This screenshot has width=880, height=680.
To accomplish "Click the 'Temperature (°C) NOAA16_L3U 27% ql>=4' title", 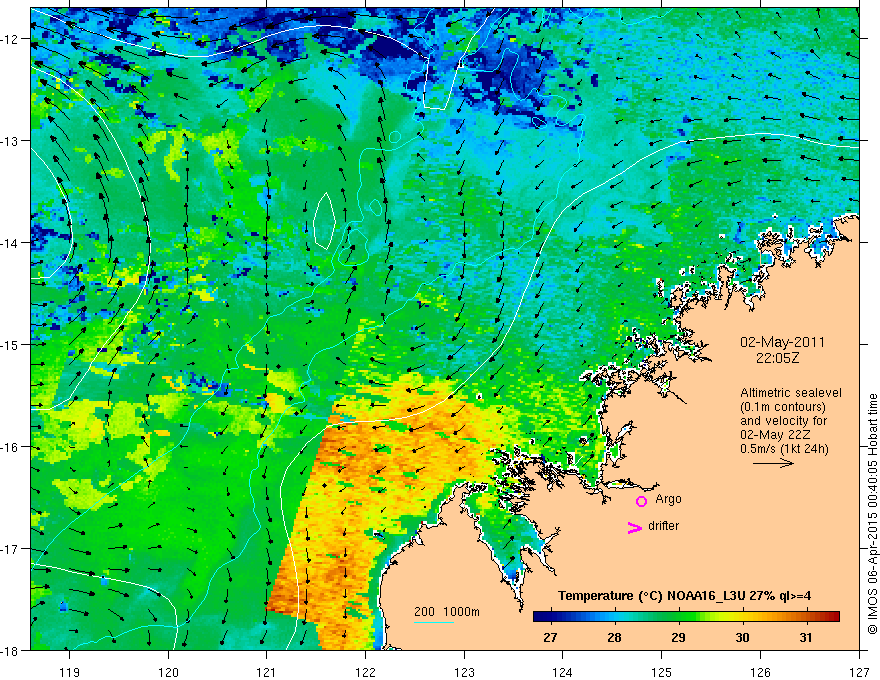I will pos(684,596).
